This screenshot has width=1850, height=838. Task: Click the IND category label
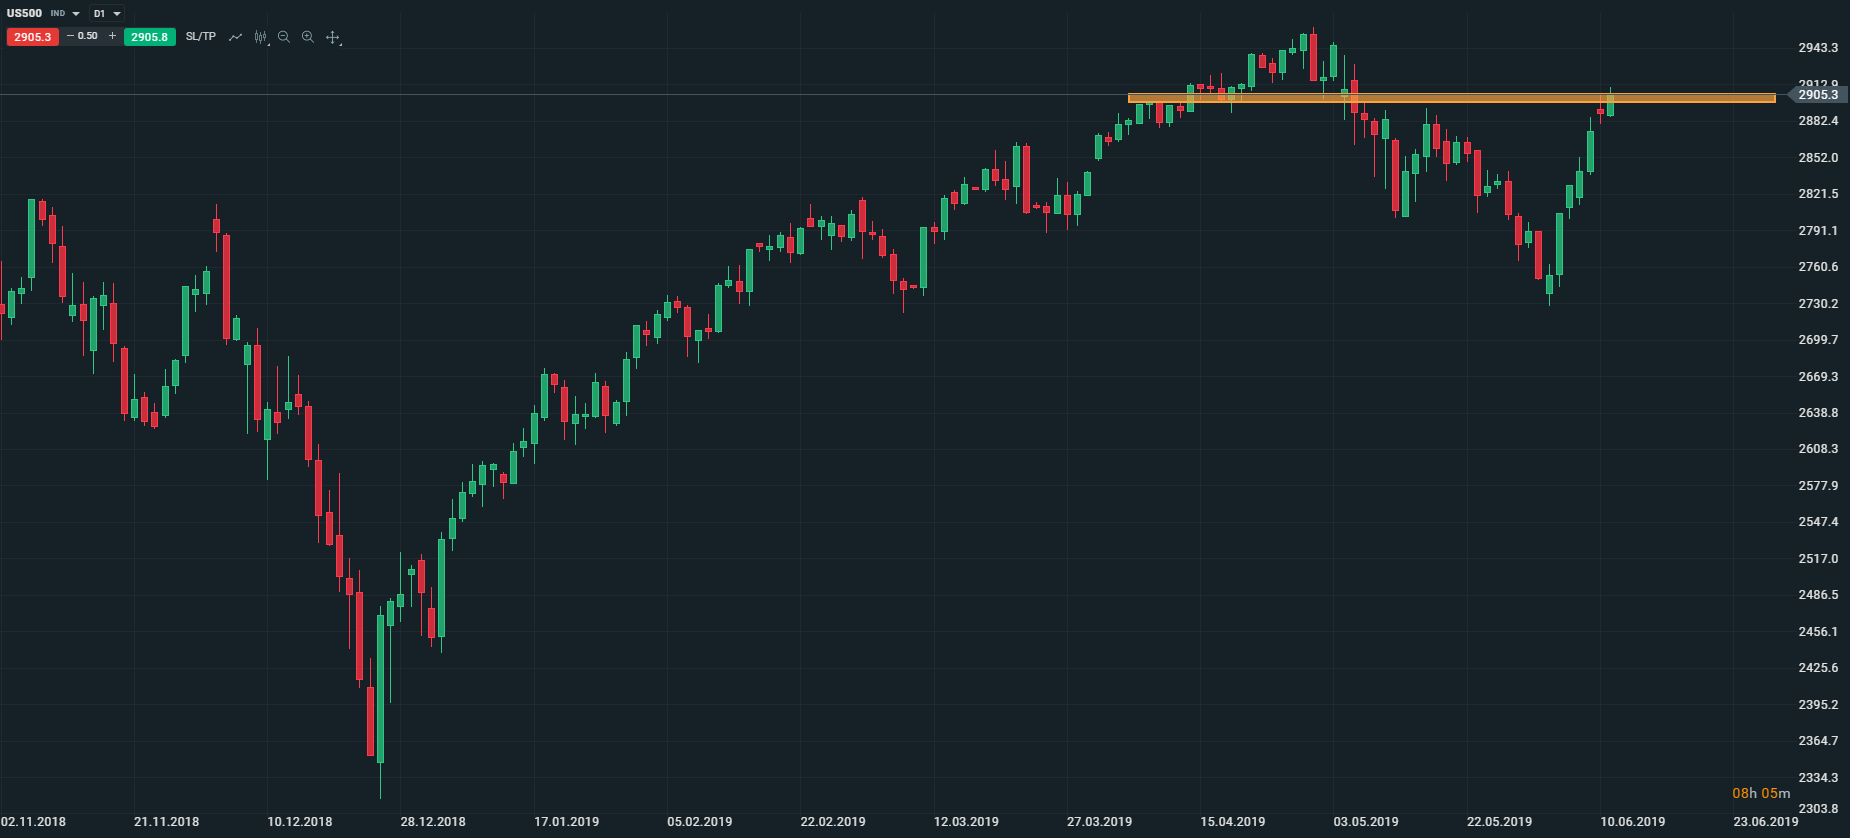point(58,14)
